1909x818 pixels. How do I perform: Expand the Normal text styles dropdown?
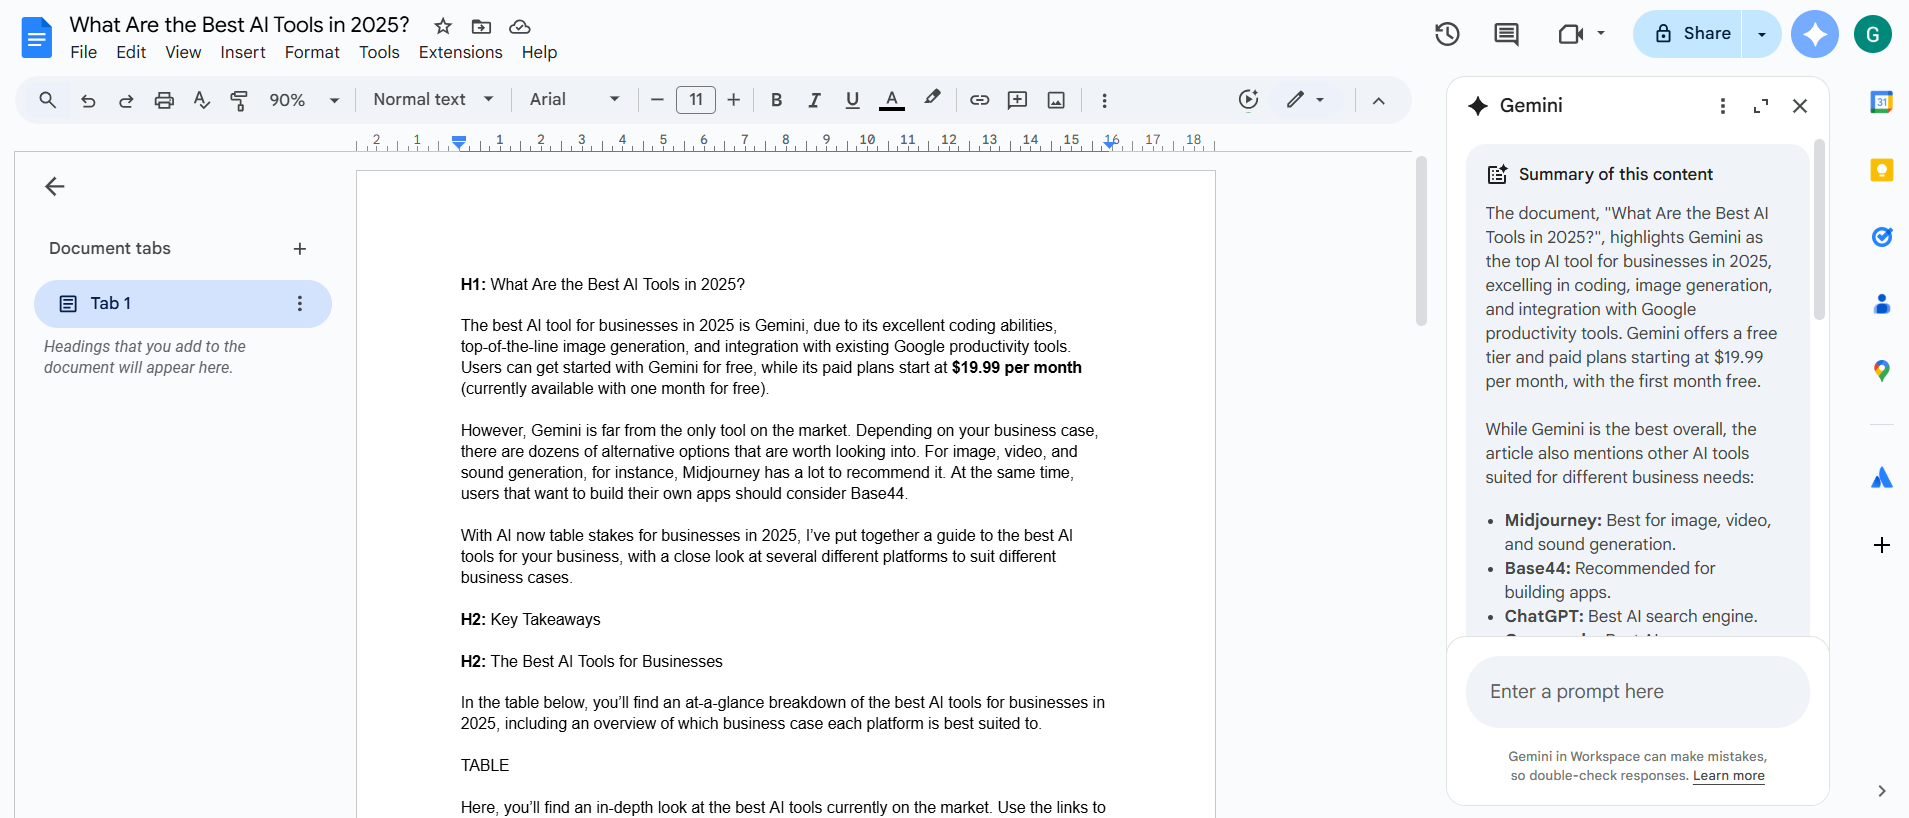point(433,99)
